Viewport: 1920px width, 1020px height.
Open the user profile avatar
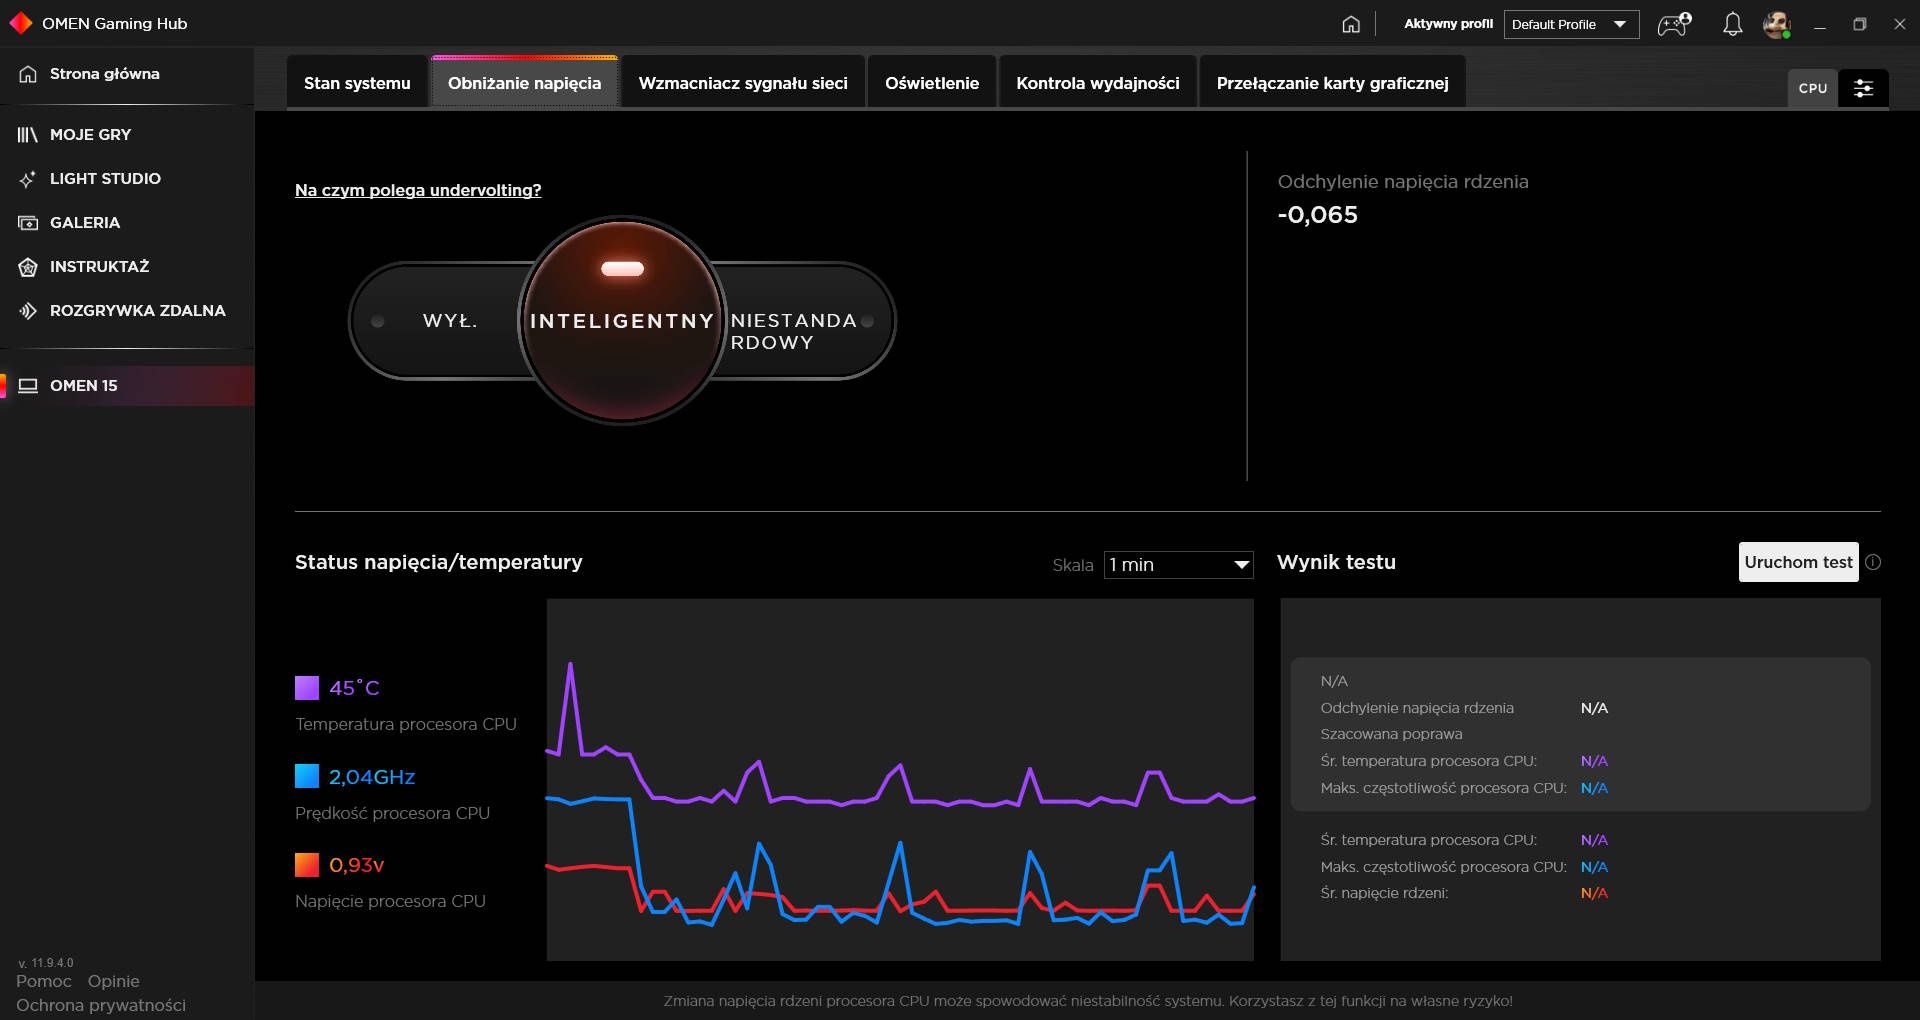(x=1777, y=24)
